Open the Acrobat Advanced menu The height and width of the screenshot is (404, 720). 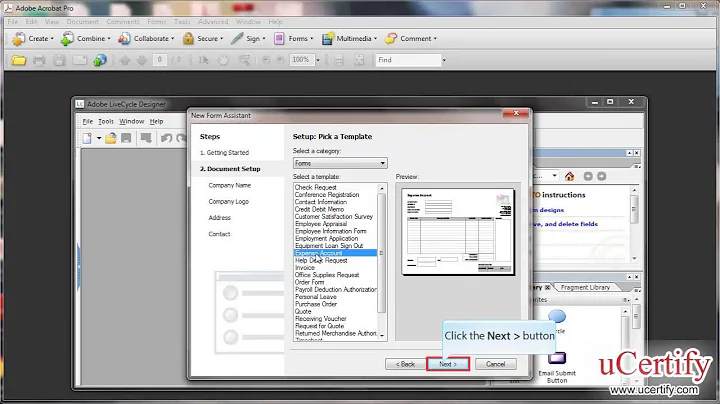tap(213, 22)
